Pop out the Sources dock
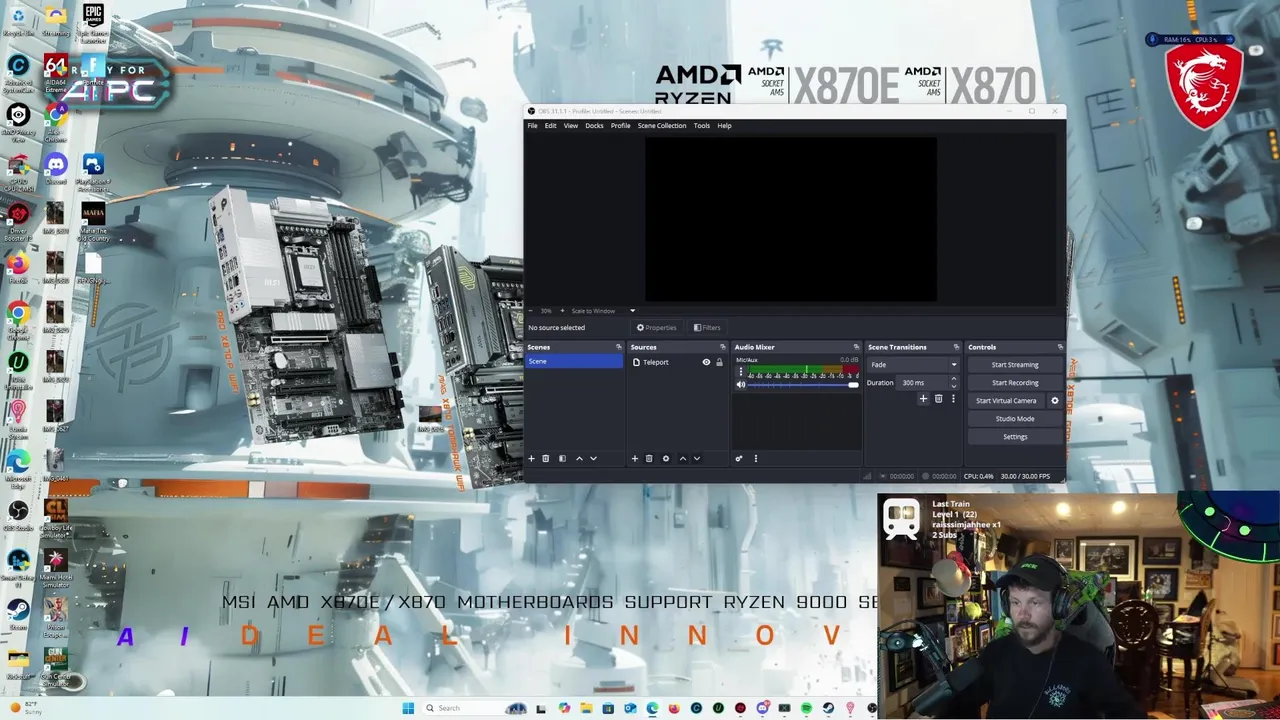The image size is (1280, 720). pyautogui.click(x=722, y=347)
